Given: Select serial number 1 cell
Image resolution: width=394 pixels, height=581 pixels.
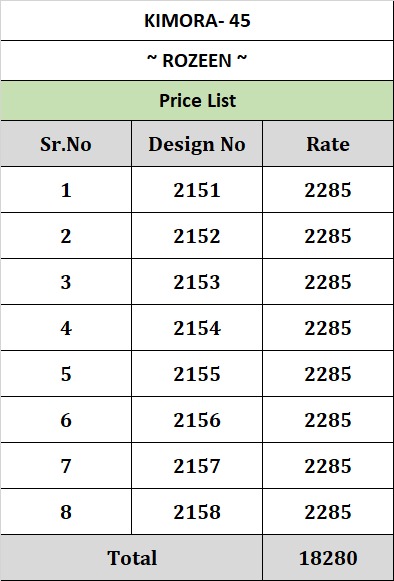Looking at the screenshot, I should pyautogui.click(x=66, y=190).
